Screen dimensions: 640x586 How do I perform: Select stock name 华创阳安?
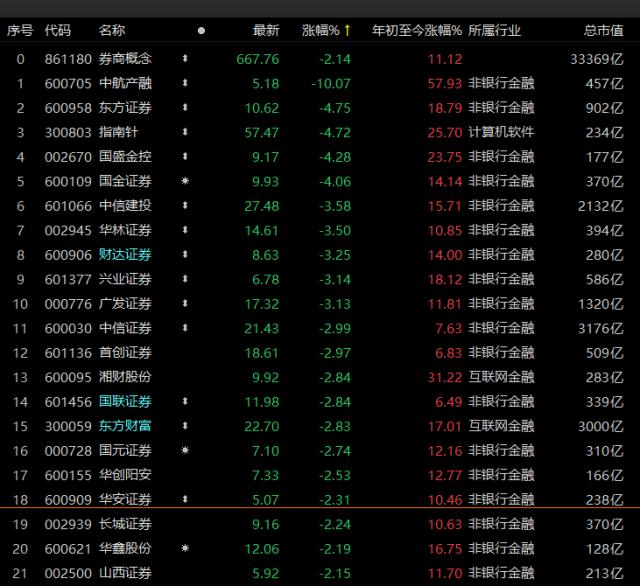[x=125, y=475]
